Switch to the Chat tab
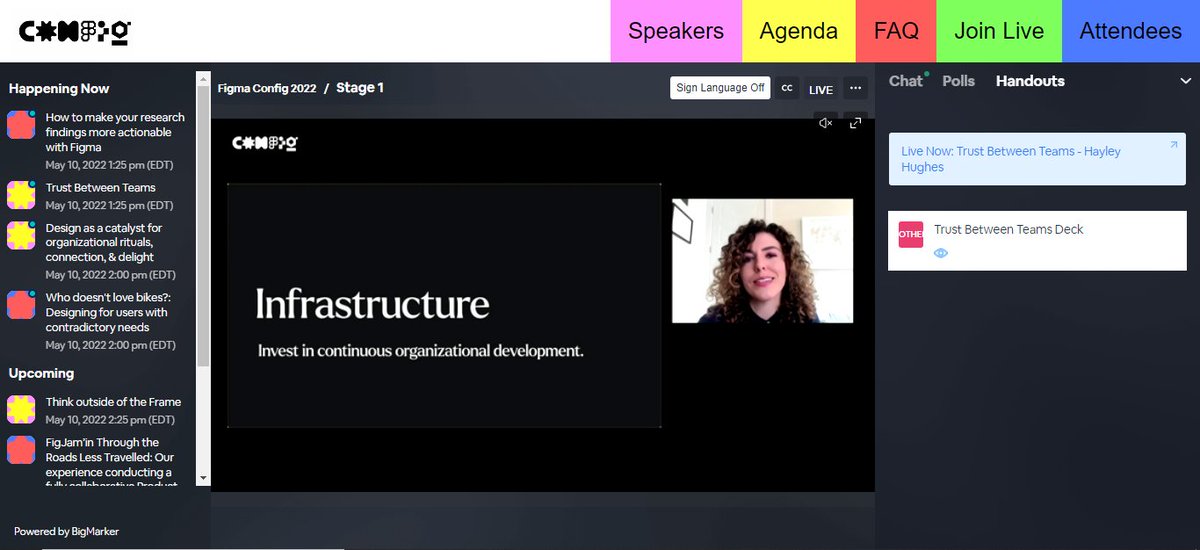Image resolution: width=1200 pixels, height=550 pixels. (x=906, y=81)
